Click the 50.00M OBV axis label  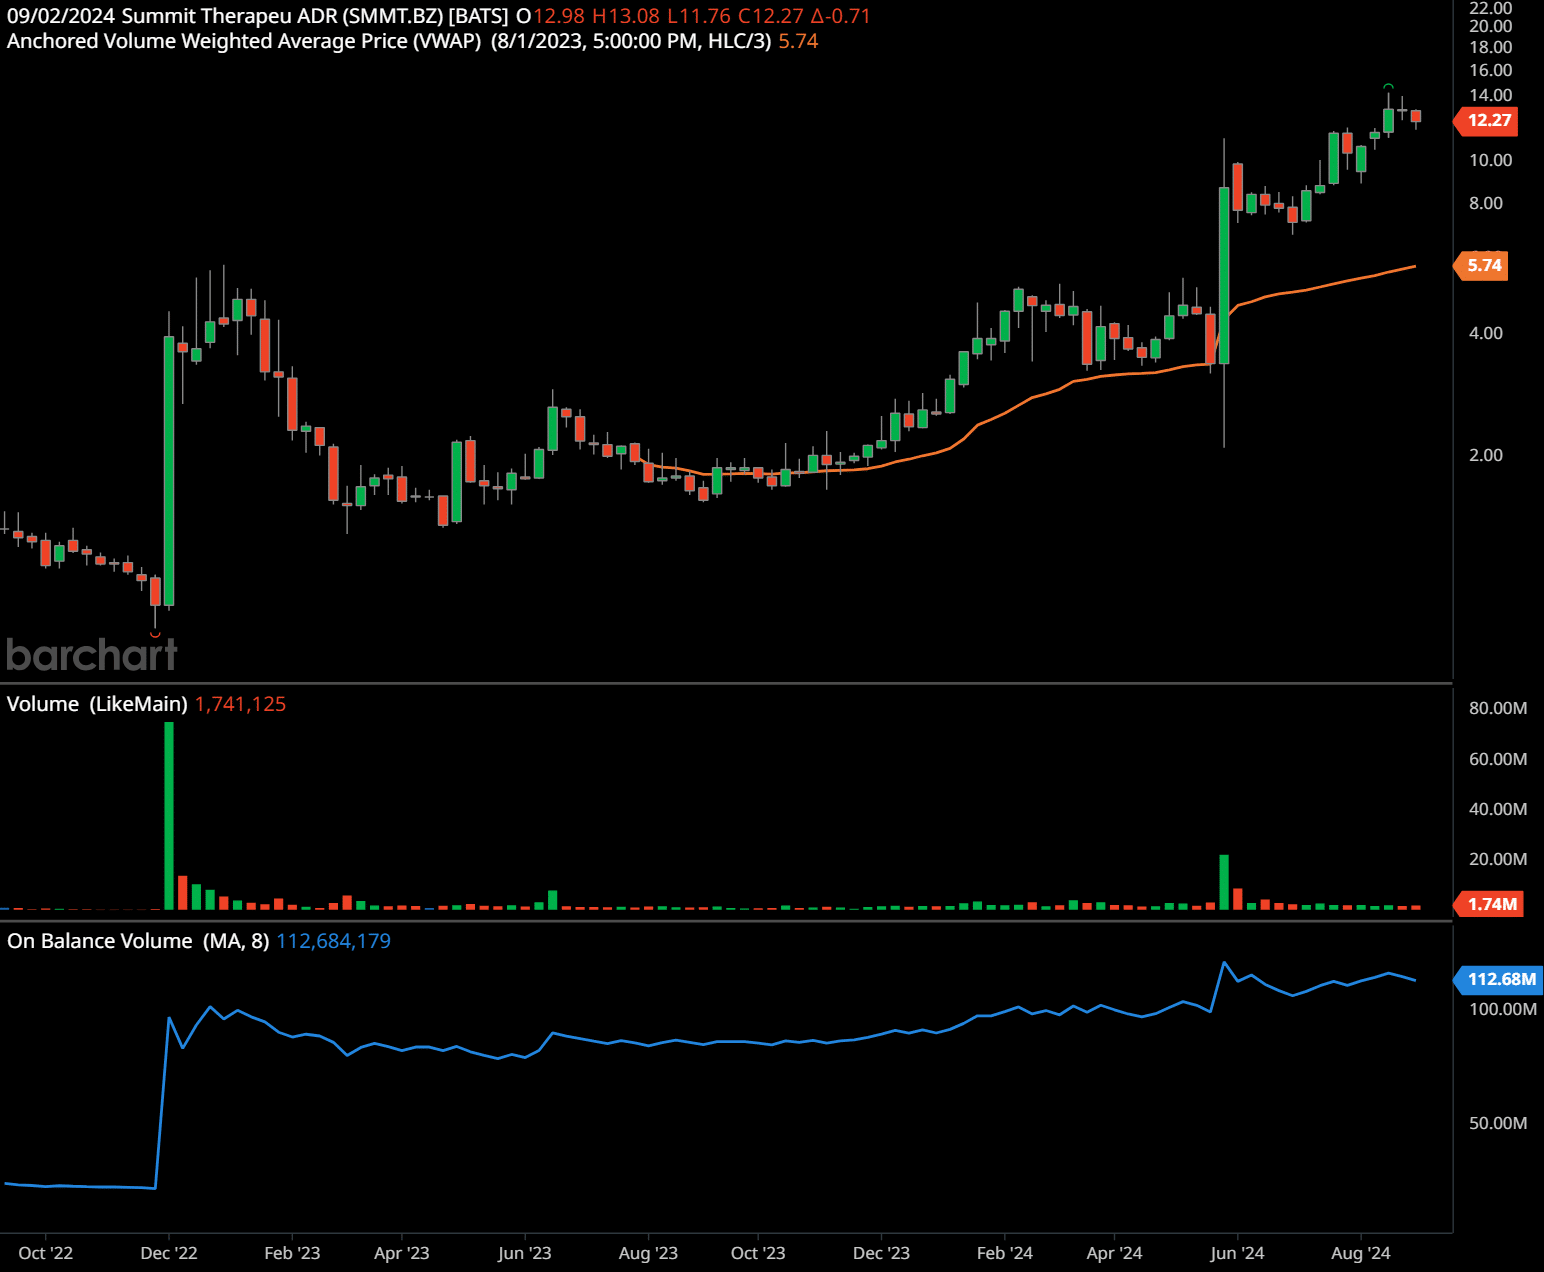[x=1498, y=1123]
